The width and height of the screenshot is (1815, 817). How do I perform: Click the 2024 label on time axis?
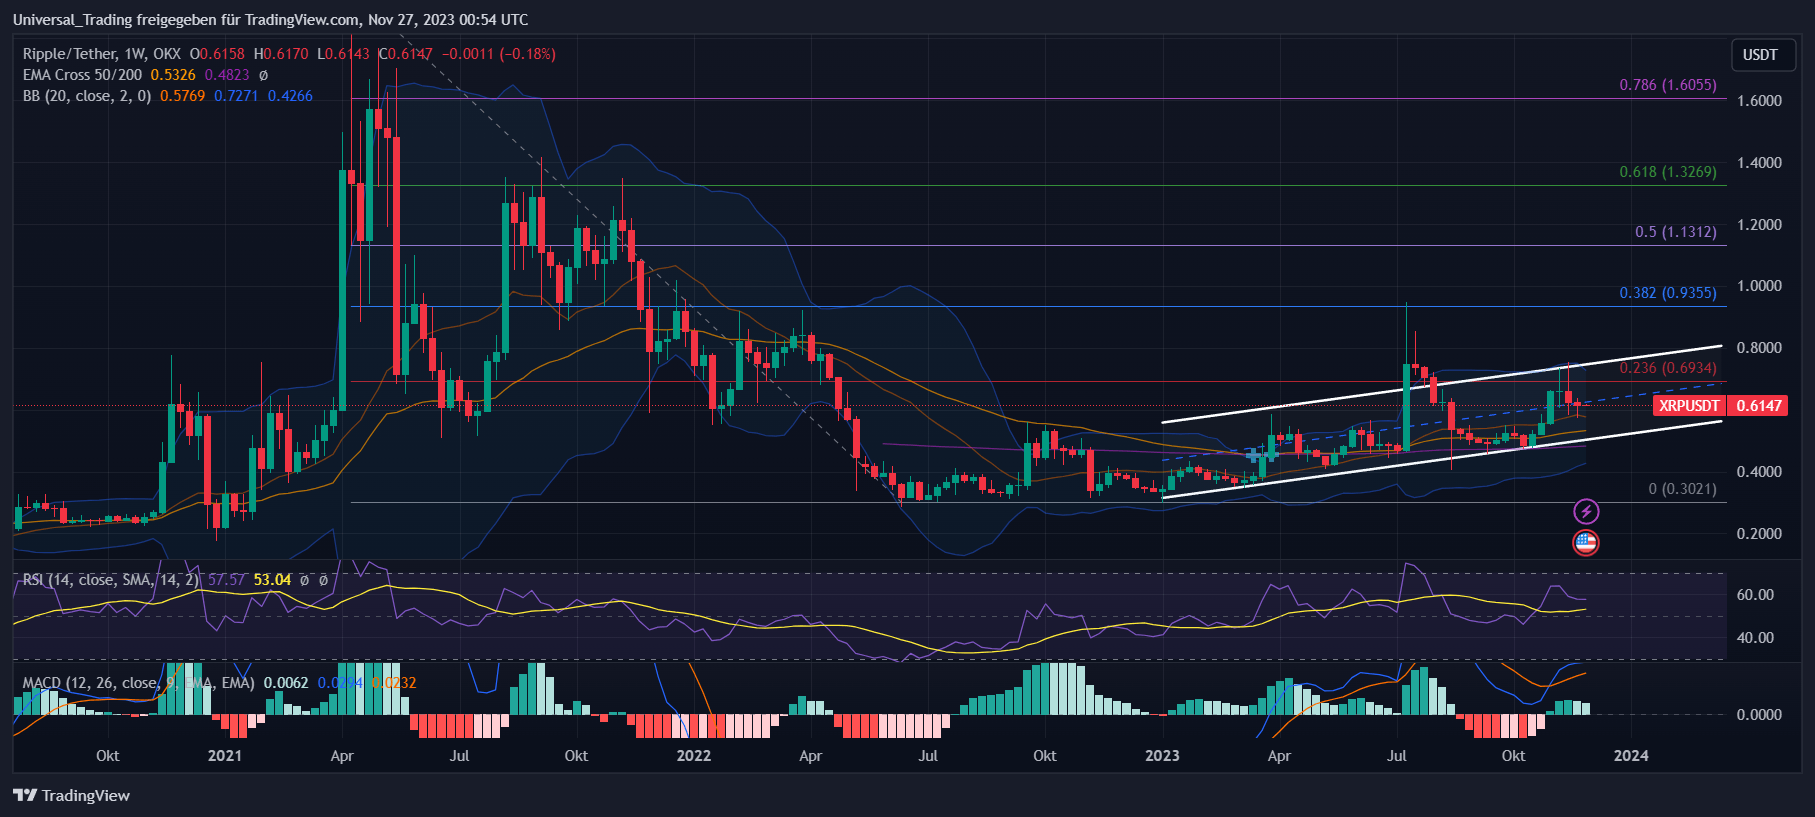click(1630, 755)
